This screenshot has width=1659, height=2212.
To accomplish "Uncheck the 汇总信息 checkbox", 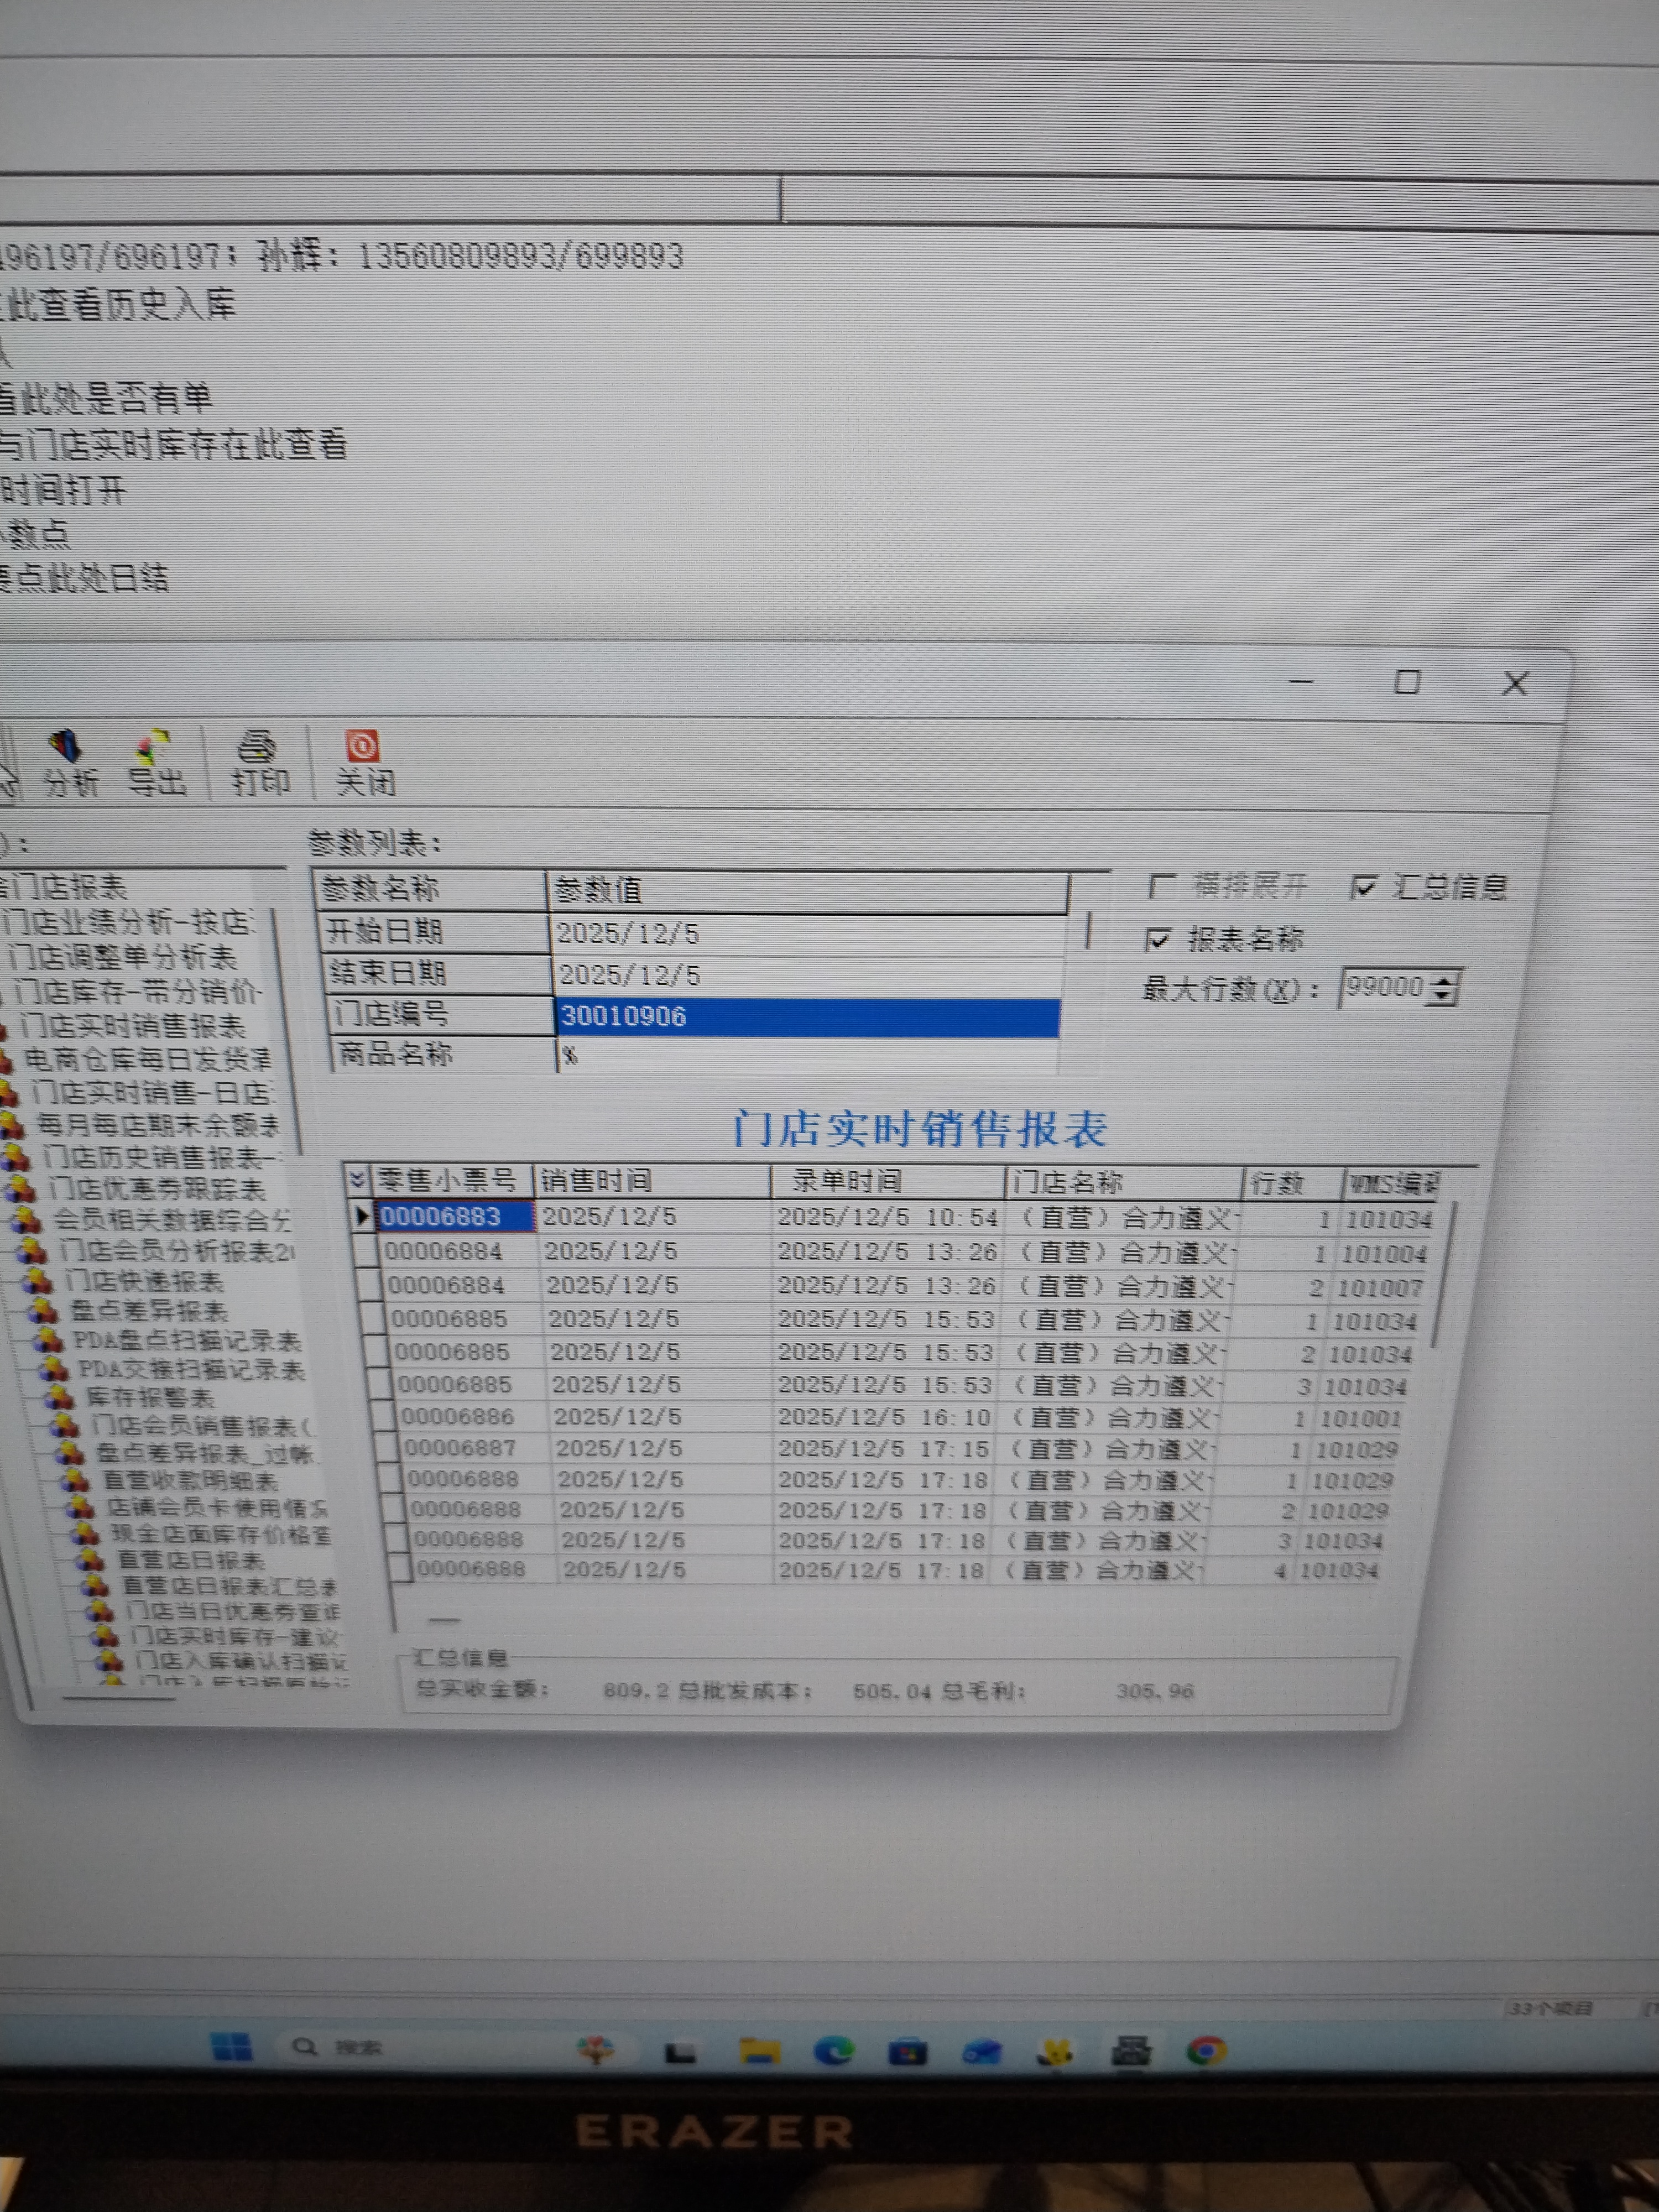I will pos(1364,887).
